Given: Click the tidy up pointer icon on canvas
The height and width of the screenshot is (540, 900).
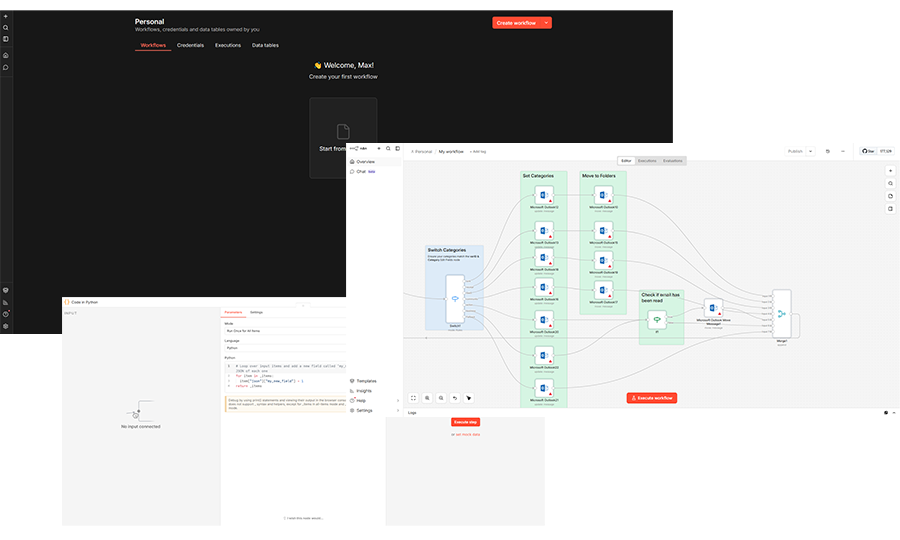Looking at the screenshot, I should (468, 397).
